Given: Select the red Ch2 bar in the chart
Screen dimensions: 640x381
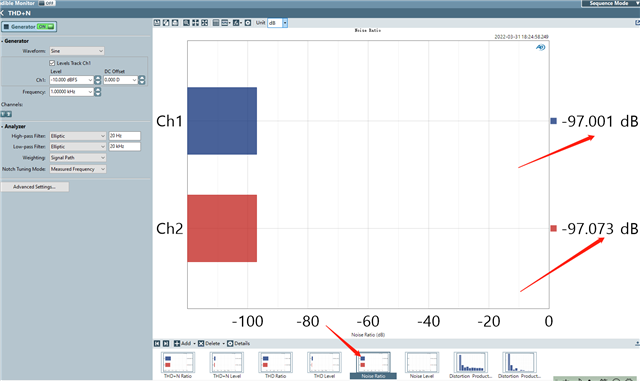Looking at the screenshot, I should point(222,228).
